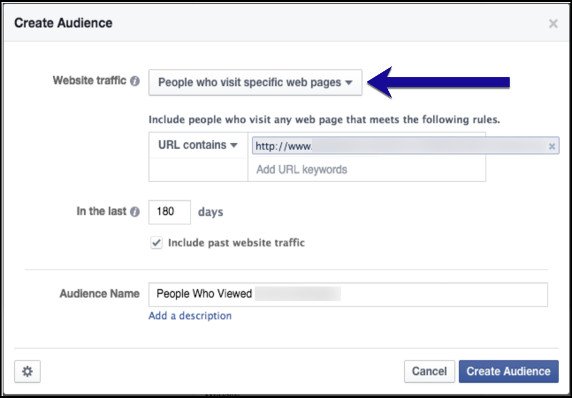Image resolution: width=572 pixels, height=398 pixels.
Task: Click the 'Create Audience' dialog title
Action: point(63,23)
